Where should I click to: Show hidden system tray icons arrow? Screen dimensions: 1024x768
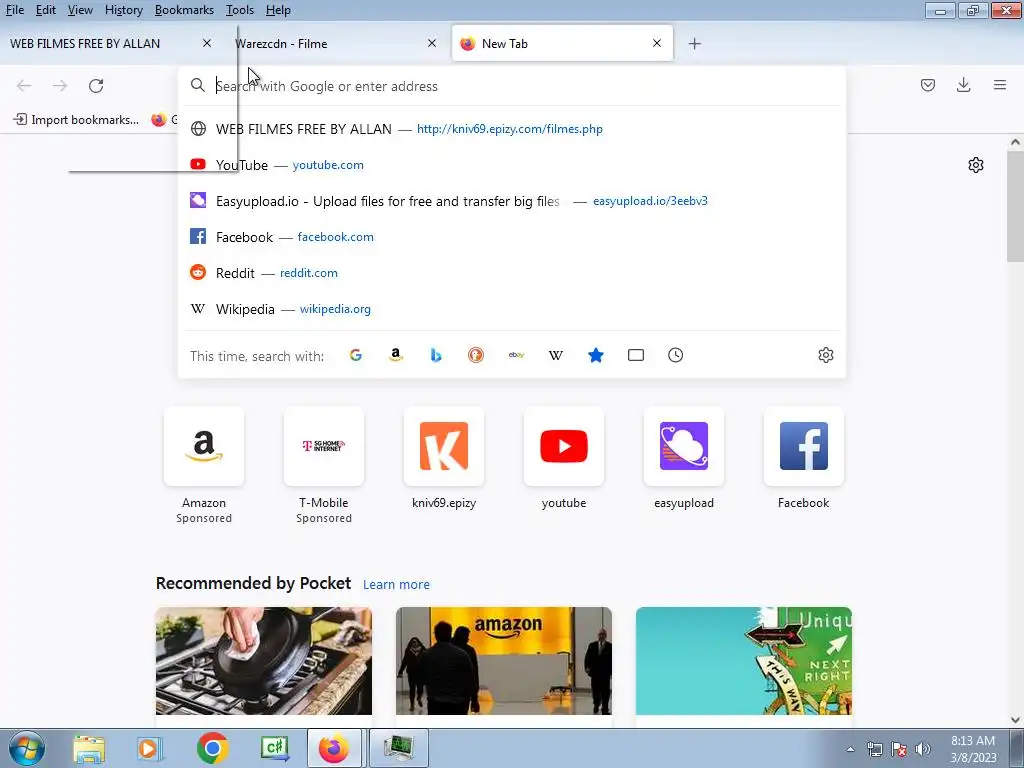coord(850,749)
